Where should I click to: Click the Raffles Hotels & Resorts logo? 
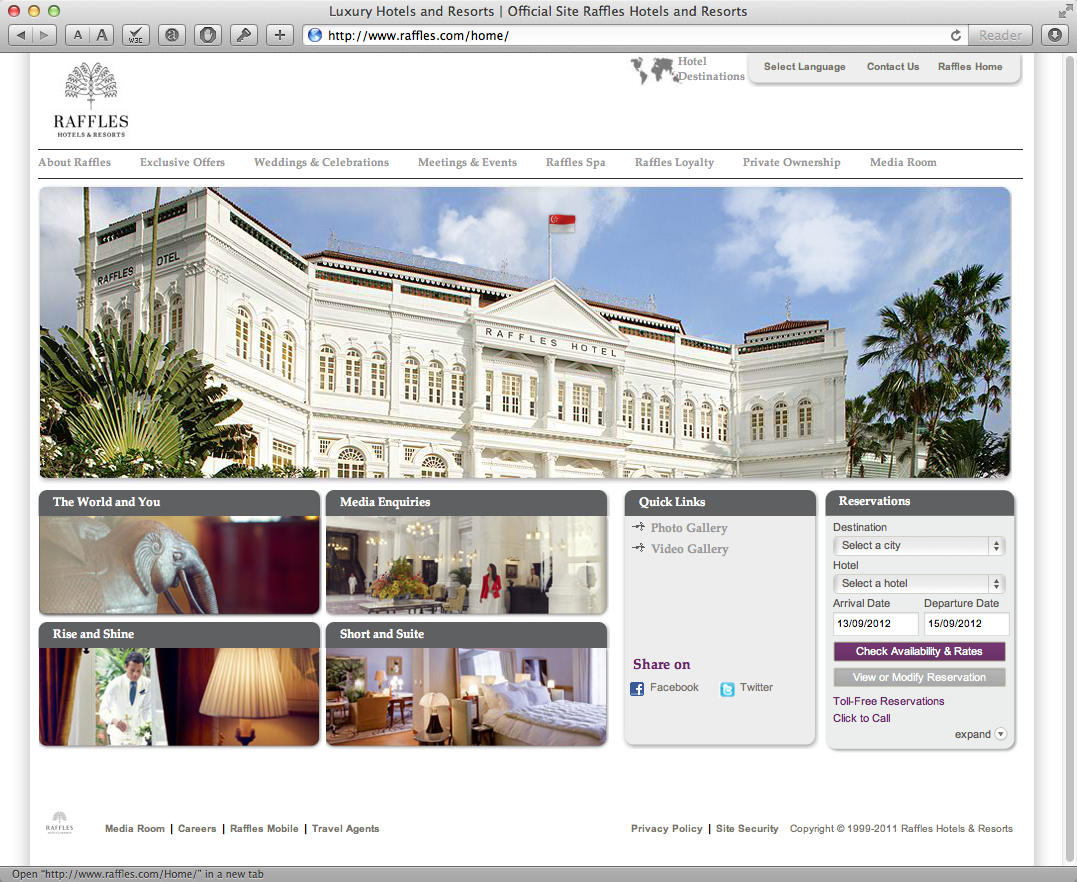tap(91, 100)
